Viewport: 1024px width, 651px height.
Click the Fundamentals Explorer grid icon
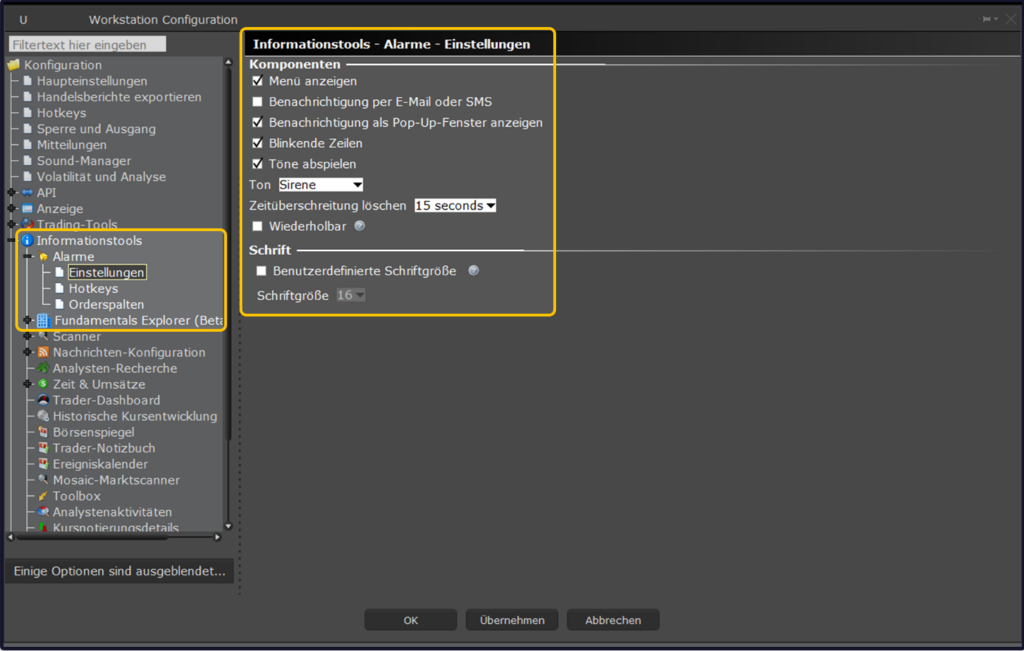(44, 321)
